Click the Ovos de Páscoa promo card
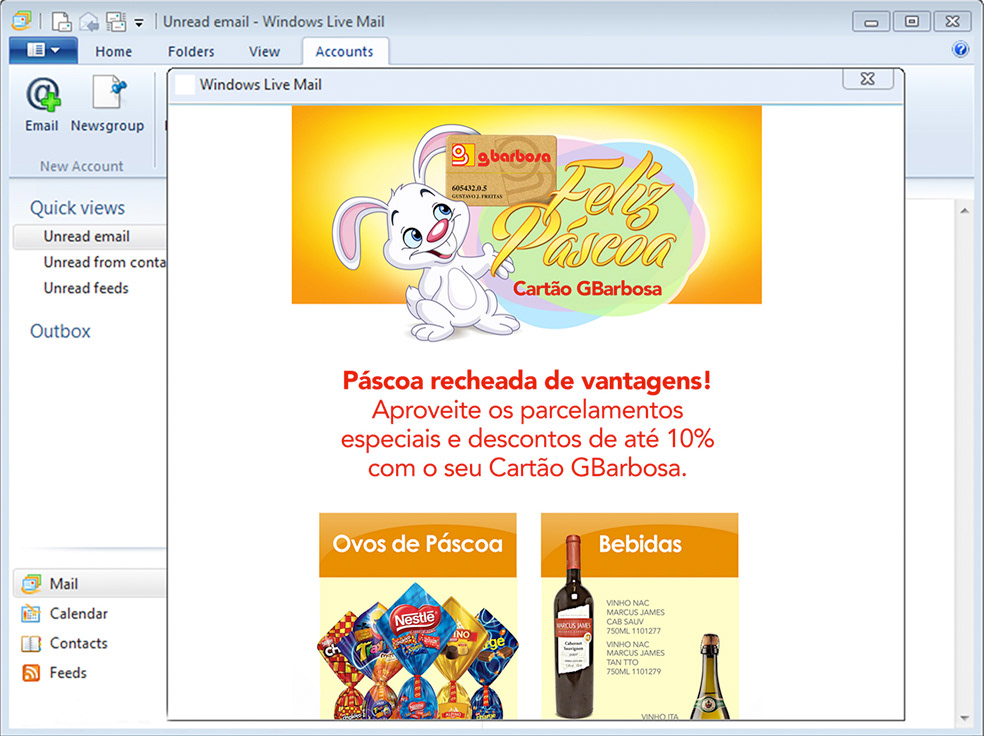 tap(418, 616)
